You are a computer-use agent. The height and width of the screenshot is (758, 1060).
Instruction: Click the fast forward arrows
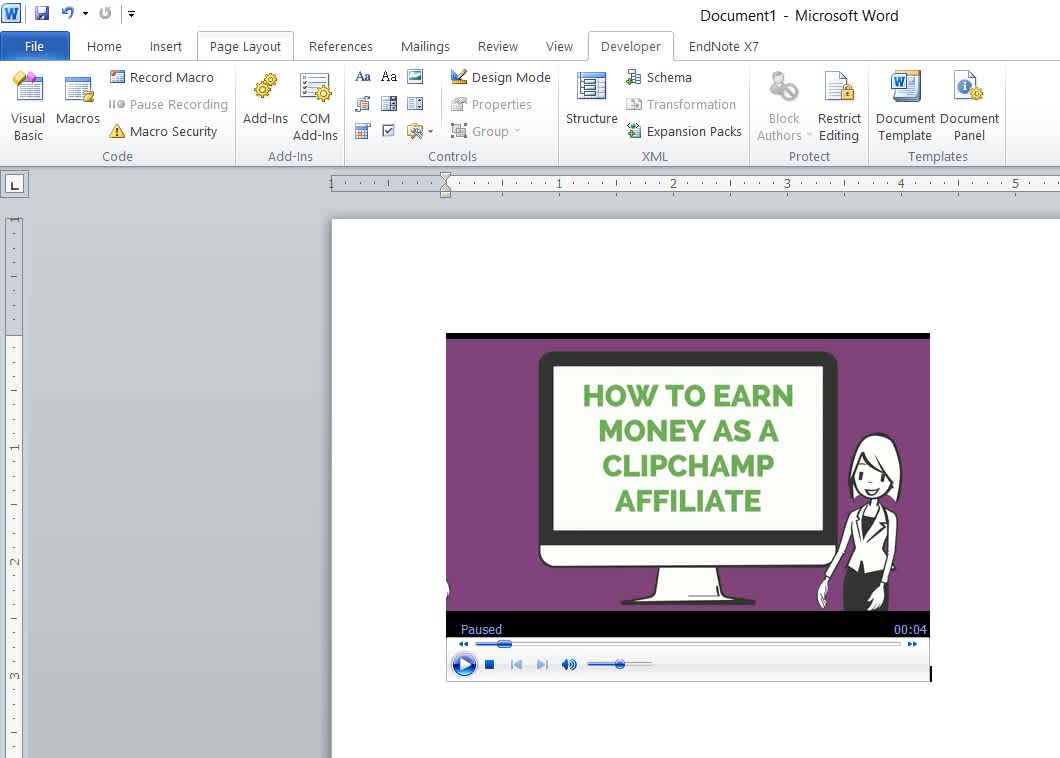(912, 644)
